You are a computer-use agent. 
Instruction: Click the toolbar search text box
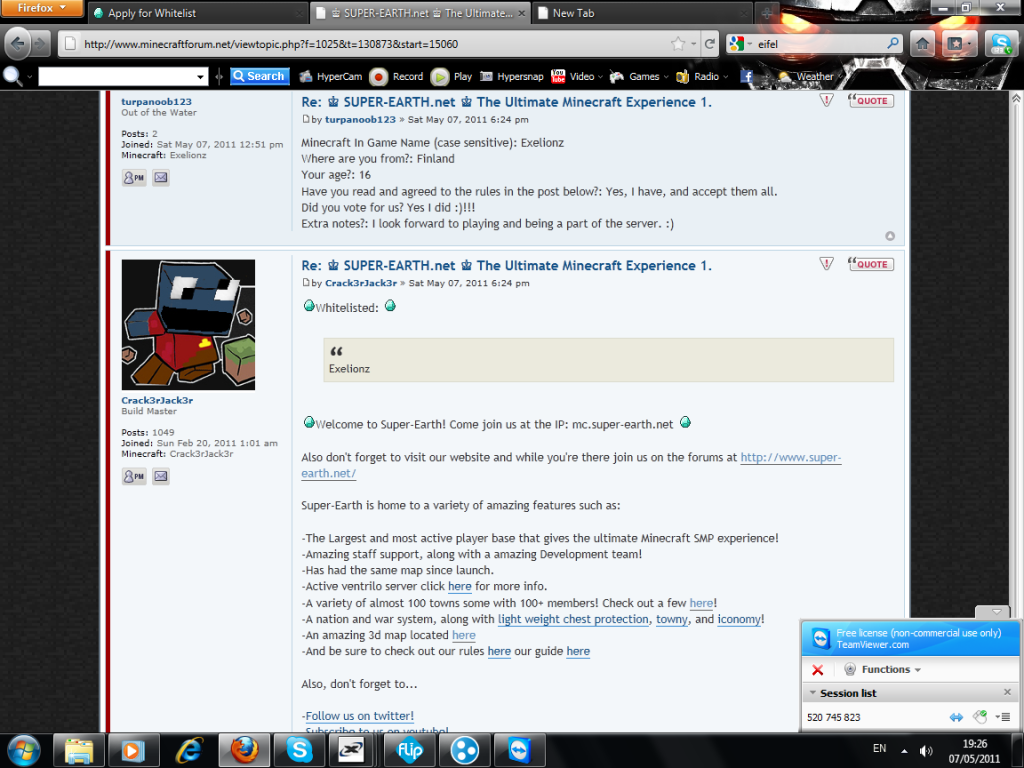point(116,76)
